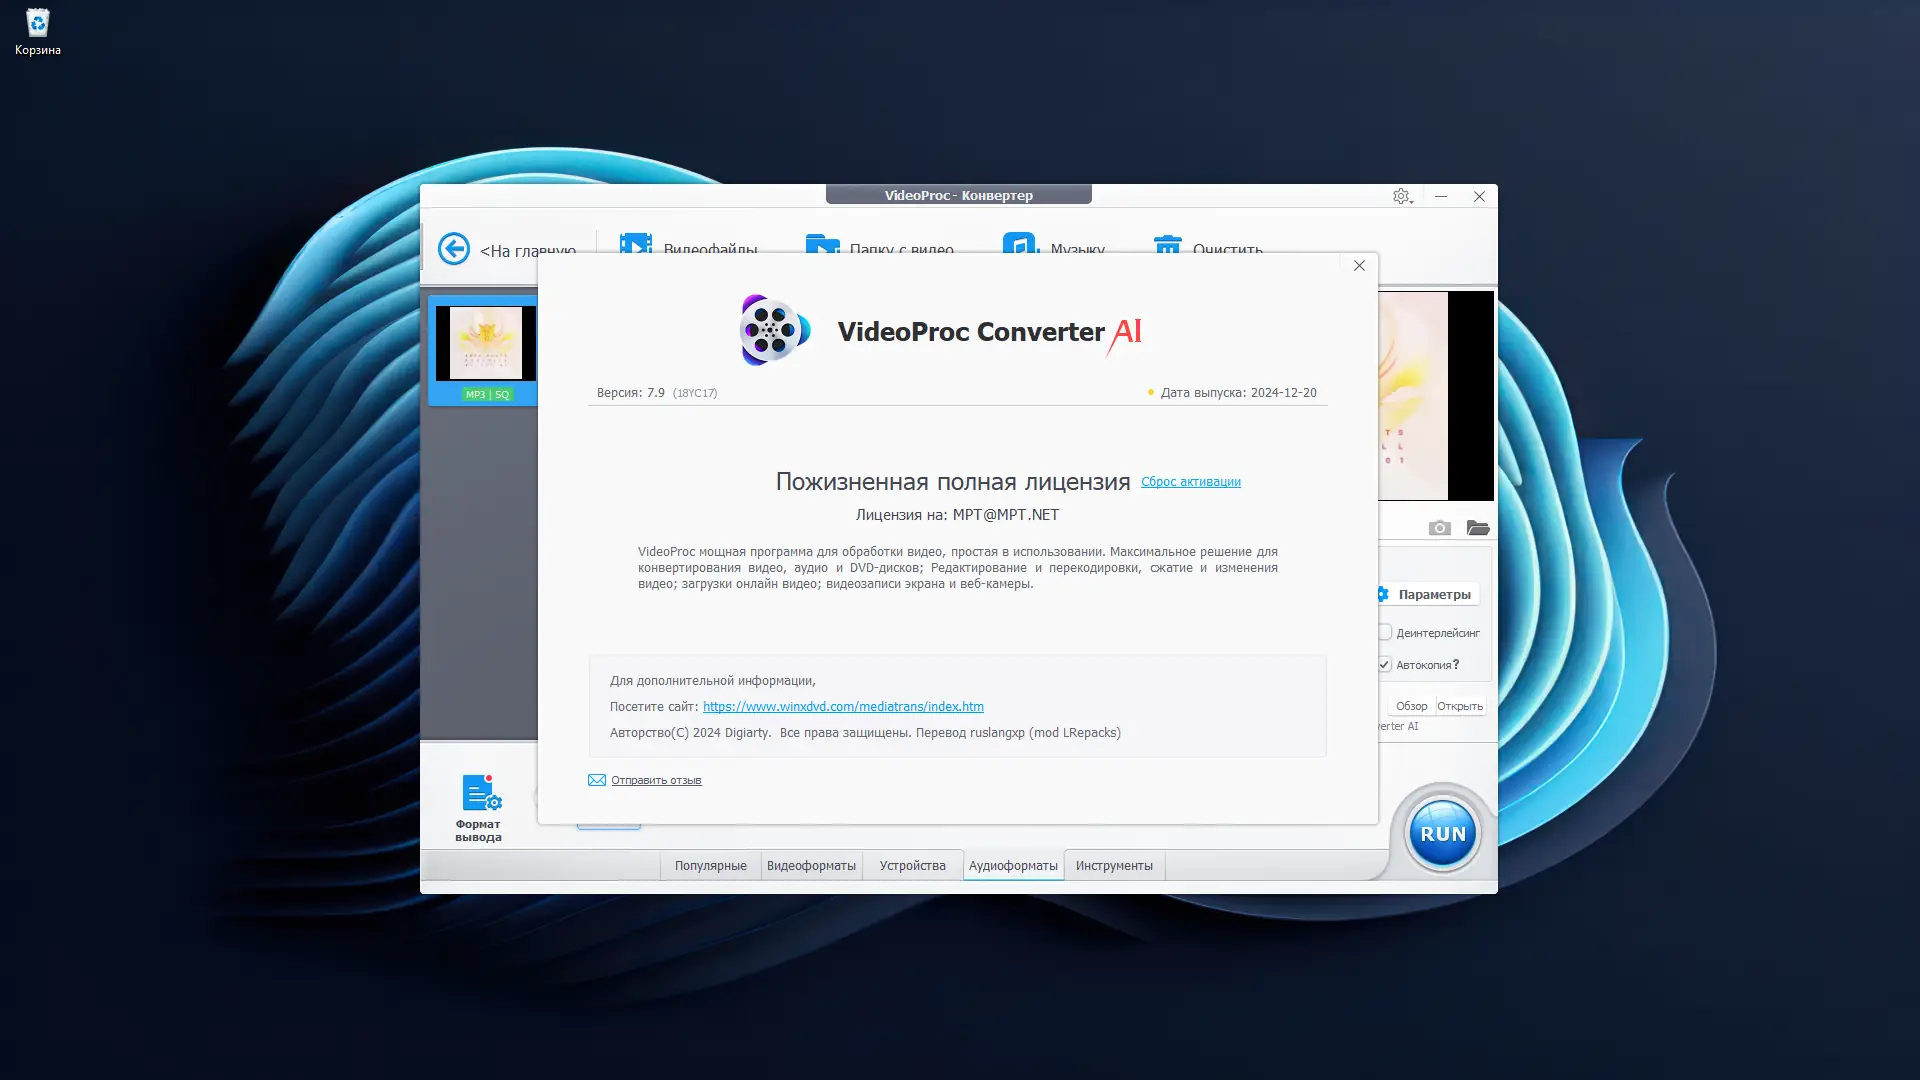The height and width of the screenshot is (1080, 1920).
Task: Switch to the Устройства tab
Action: (x=912, y=866)
